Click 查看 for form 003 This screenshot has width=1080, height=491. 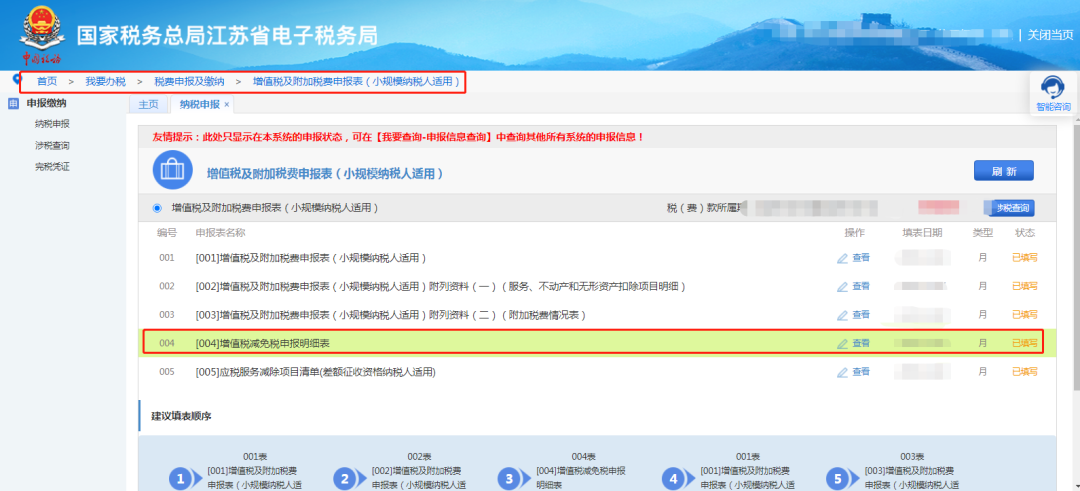pyautogui.click(x=861, y=315)
